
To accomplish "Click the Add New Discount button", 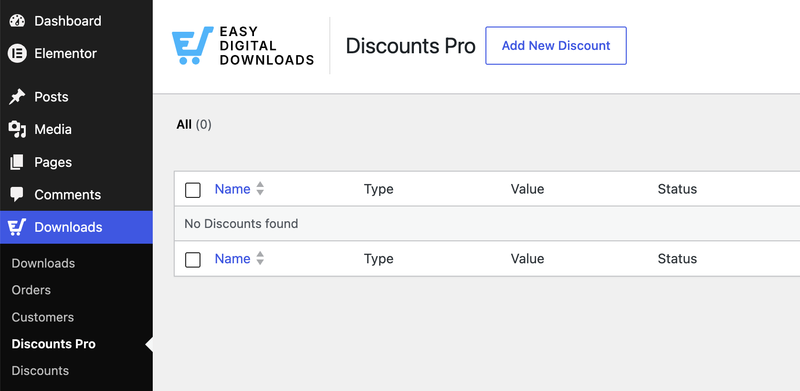I will point(556,45).
